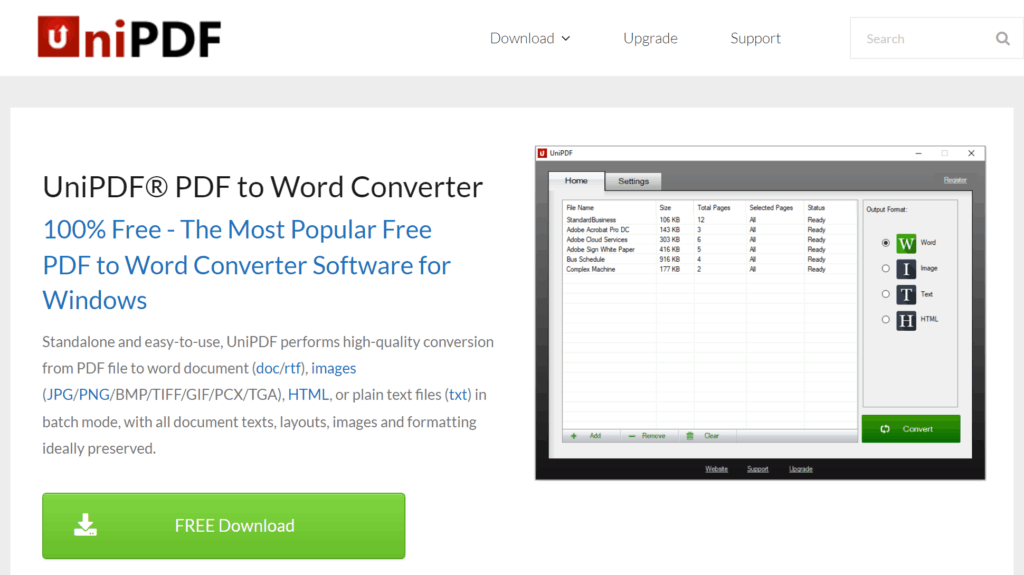The height and width of the screenshot is (575, 1024).
Task: Follow the HTML link in description
Action: click(x=308, y=395)
